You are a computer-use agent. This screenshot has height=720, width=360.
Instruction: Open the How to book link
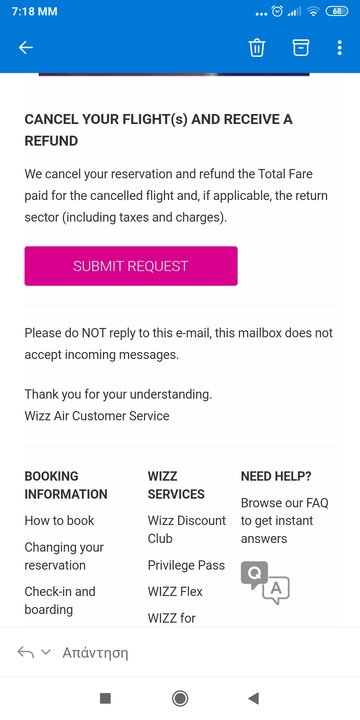(59, 520)
